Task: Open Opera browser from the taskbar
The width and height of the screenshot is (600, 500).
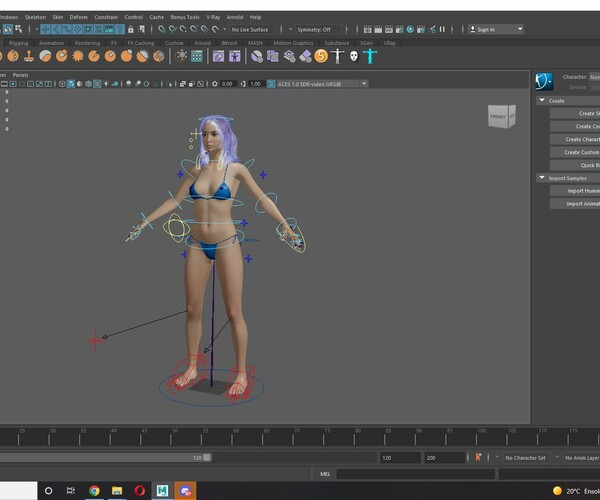Action: [x=140, y=490]
